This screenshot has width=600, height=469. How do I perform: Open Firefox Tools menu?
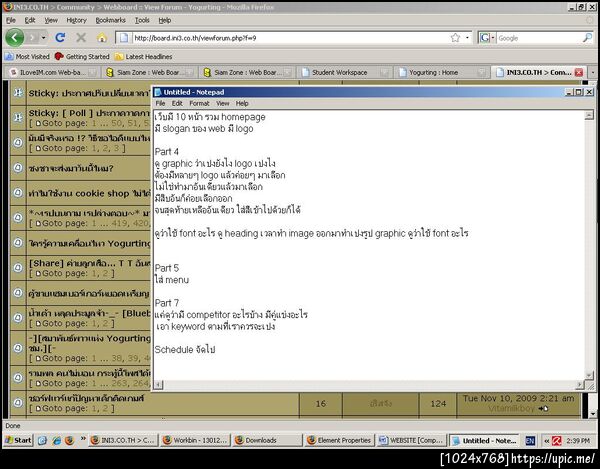point(142,20)
